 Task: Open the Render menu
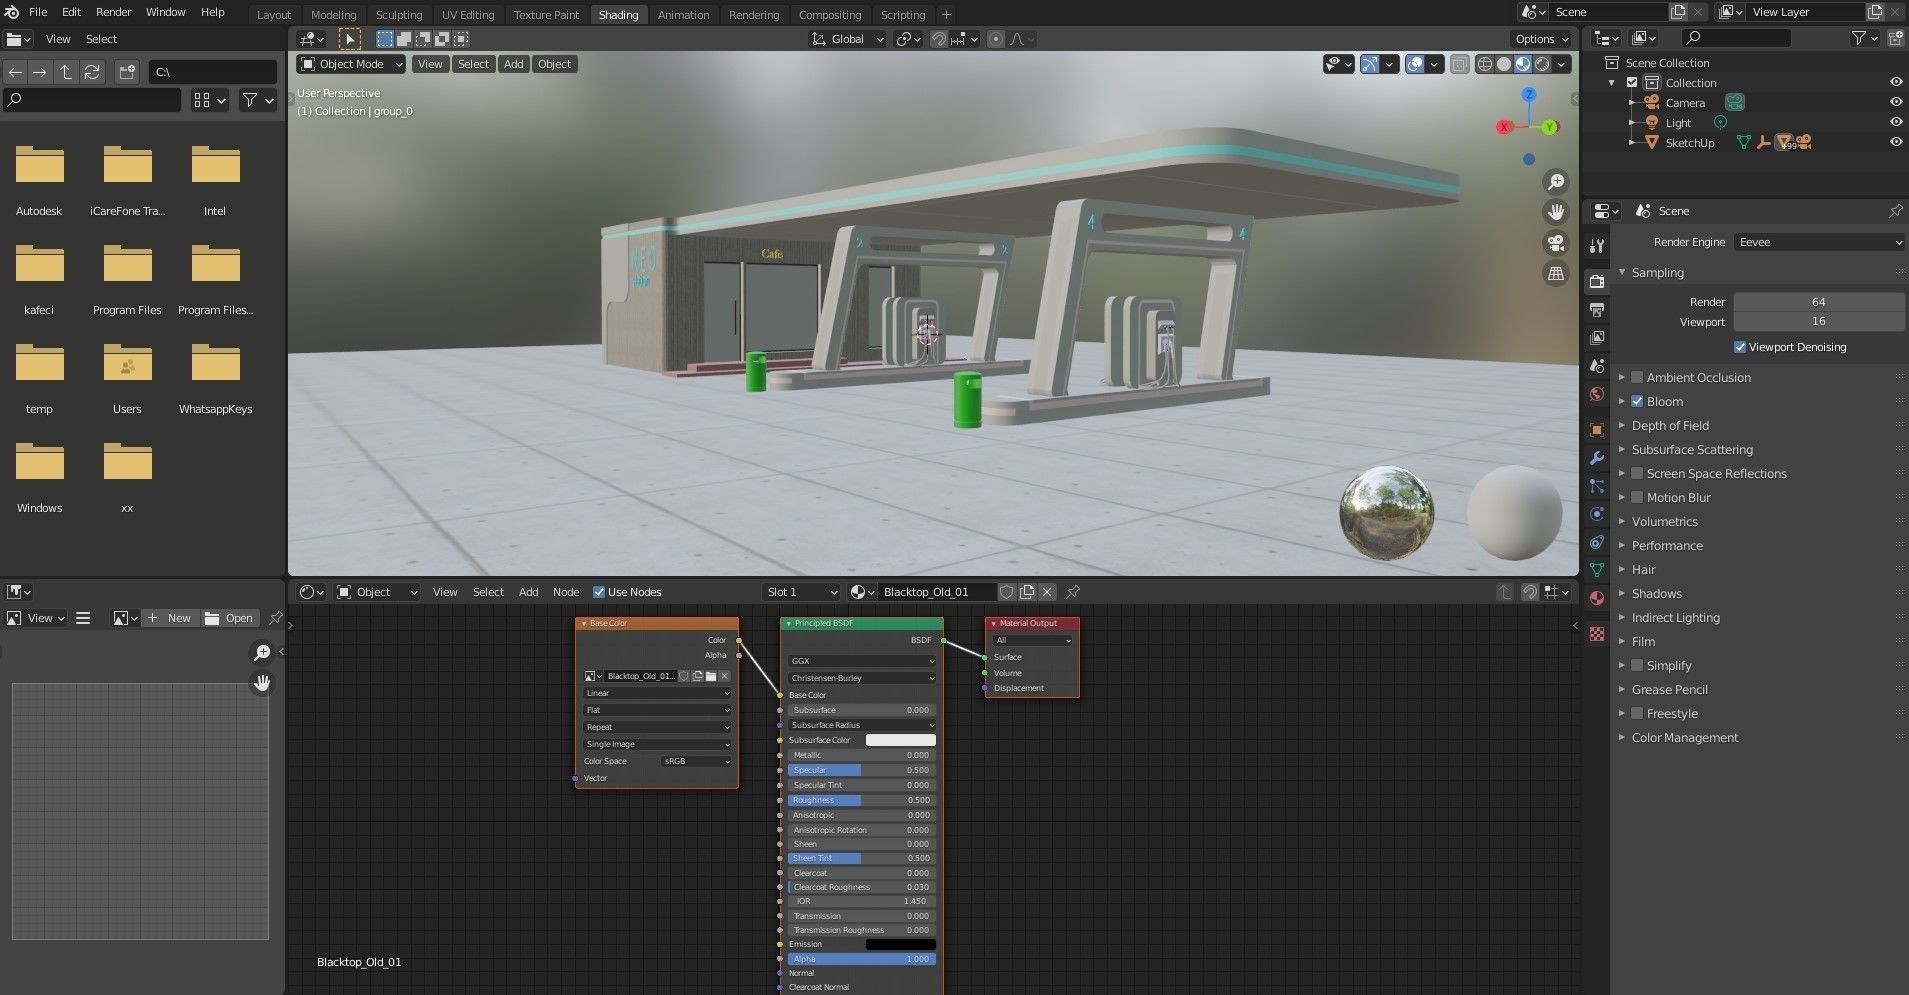pyautogui.click(x=113, y=12)
